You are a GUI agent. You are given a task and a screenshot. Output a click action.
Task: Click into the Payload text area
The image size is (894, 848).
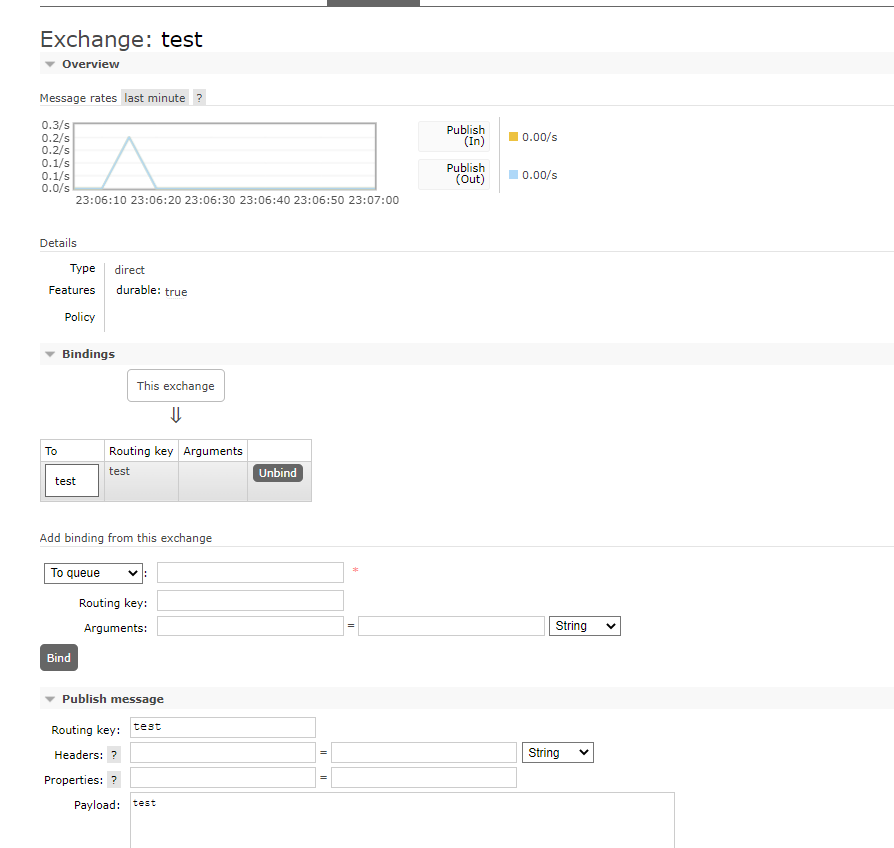pos(402,820)
